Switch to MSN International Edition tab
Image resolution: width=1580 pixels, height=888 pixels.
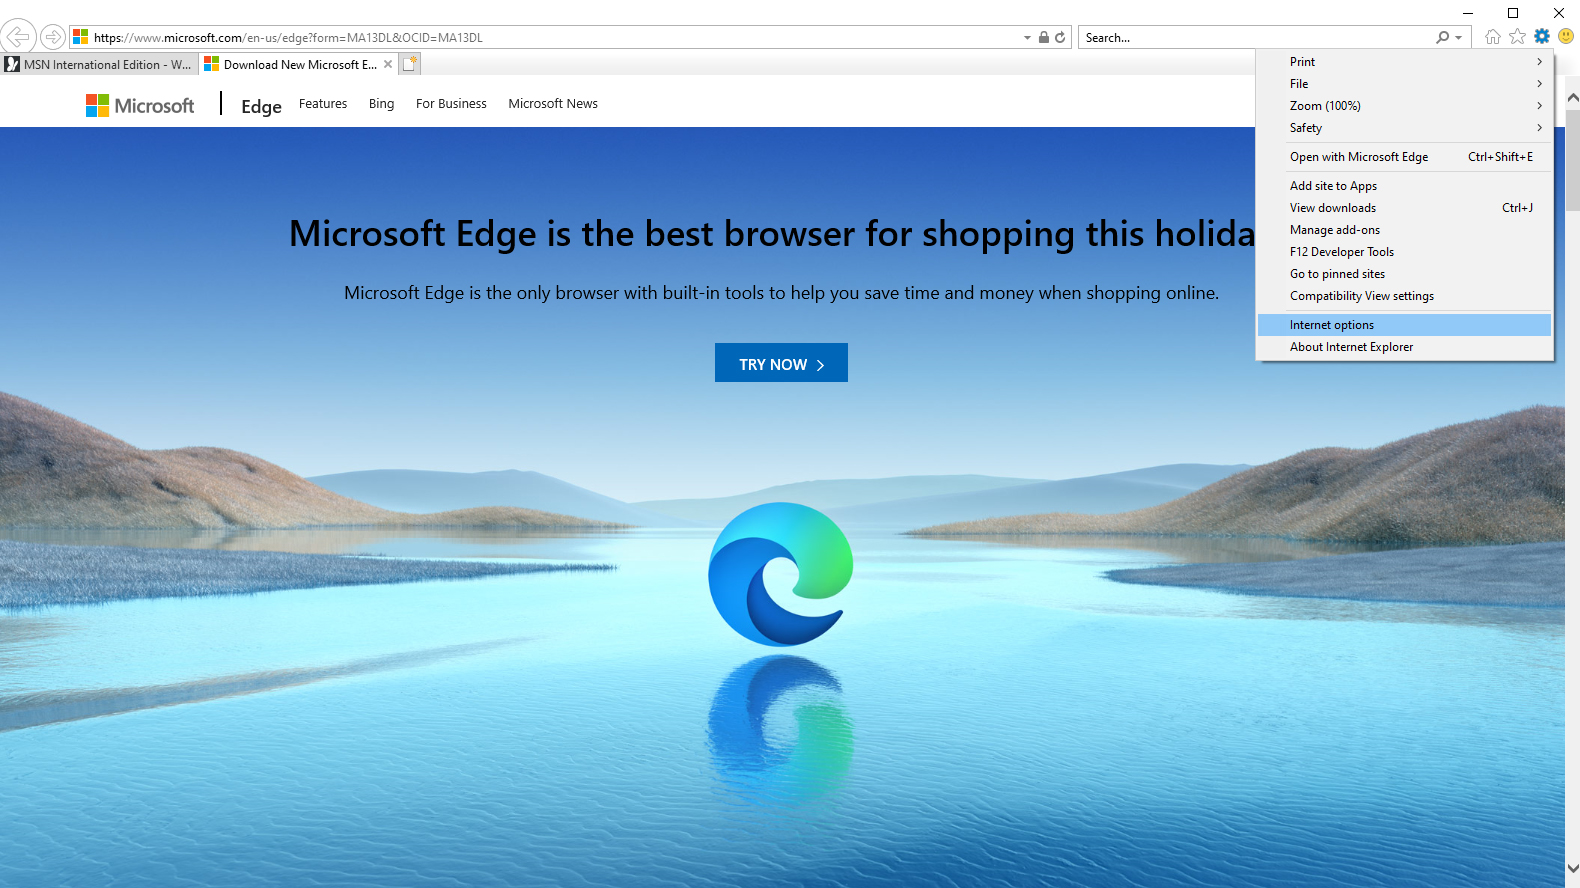coord(100,64)
